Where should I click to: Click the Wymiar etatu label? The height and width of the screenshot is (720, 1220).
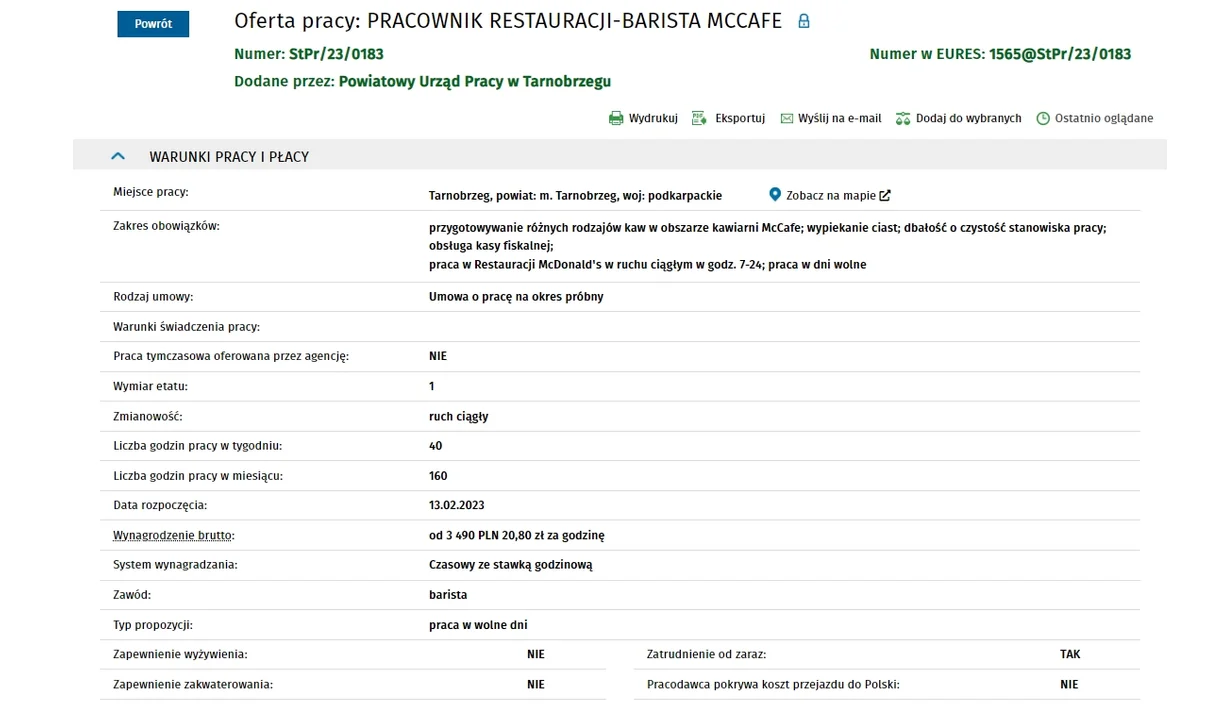click(x=151, y=386)
